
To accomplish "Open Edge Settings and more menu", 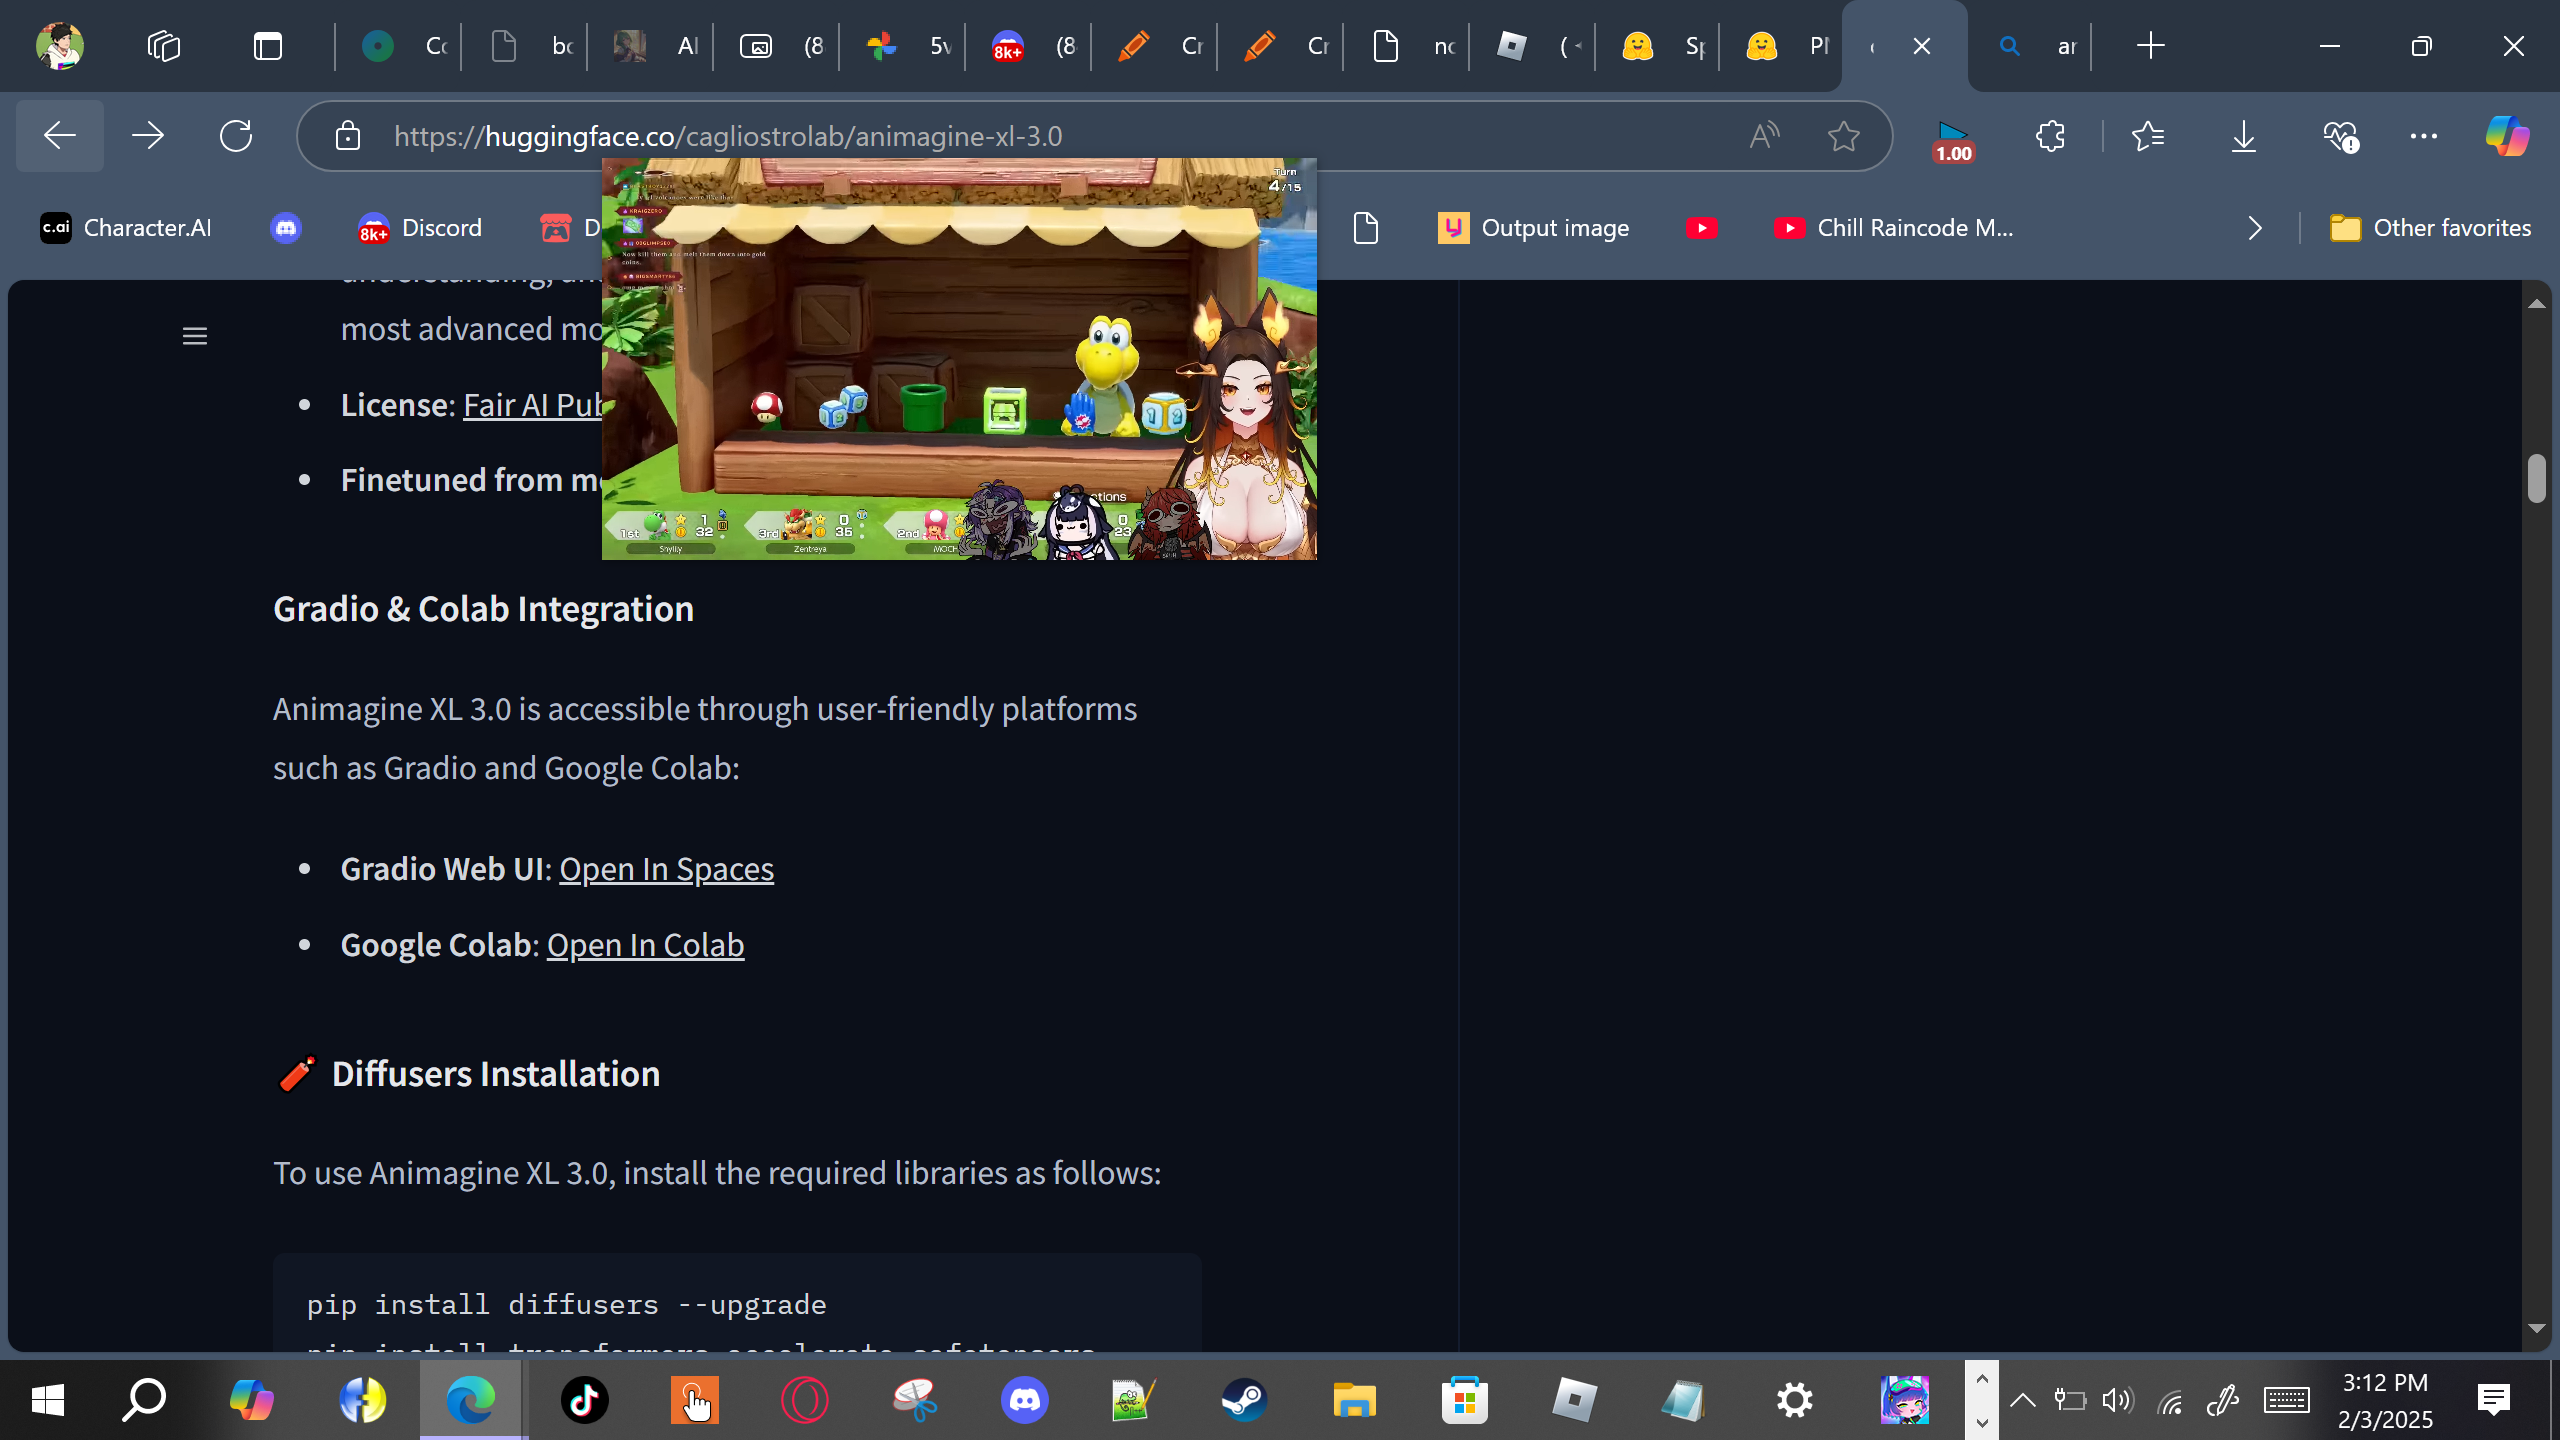I will point(2424,136).
